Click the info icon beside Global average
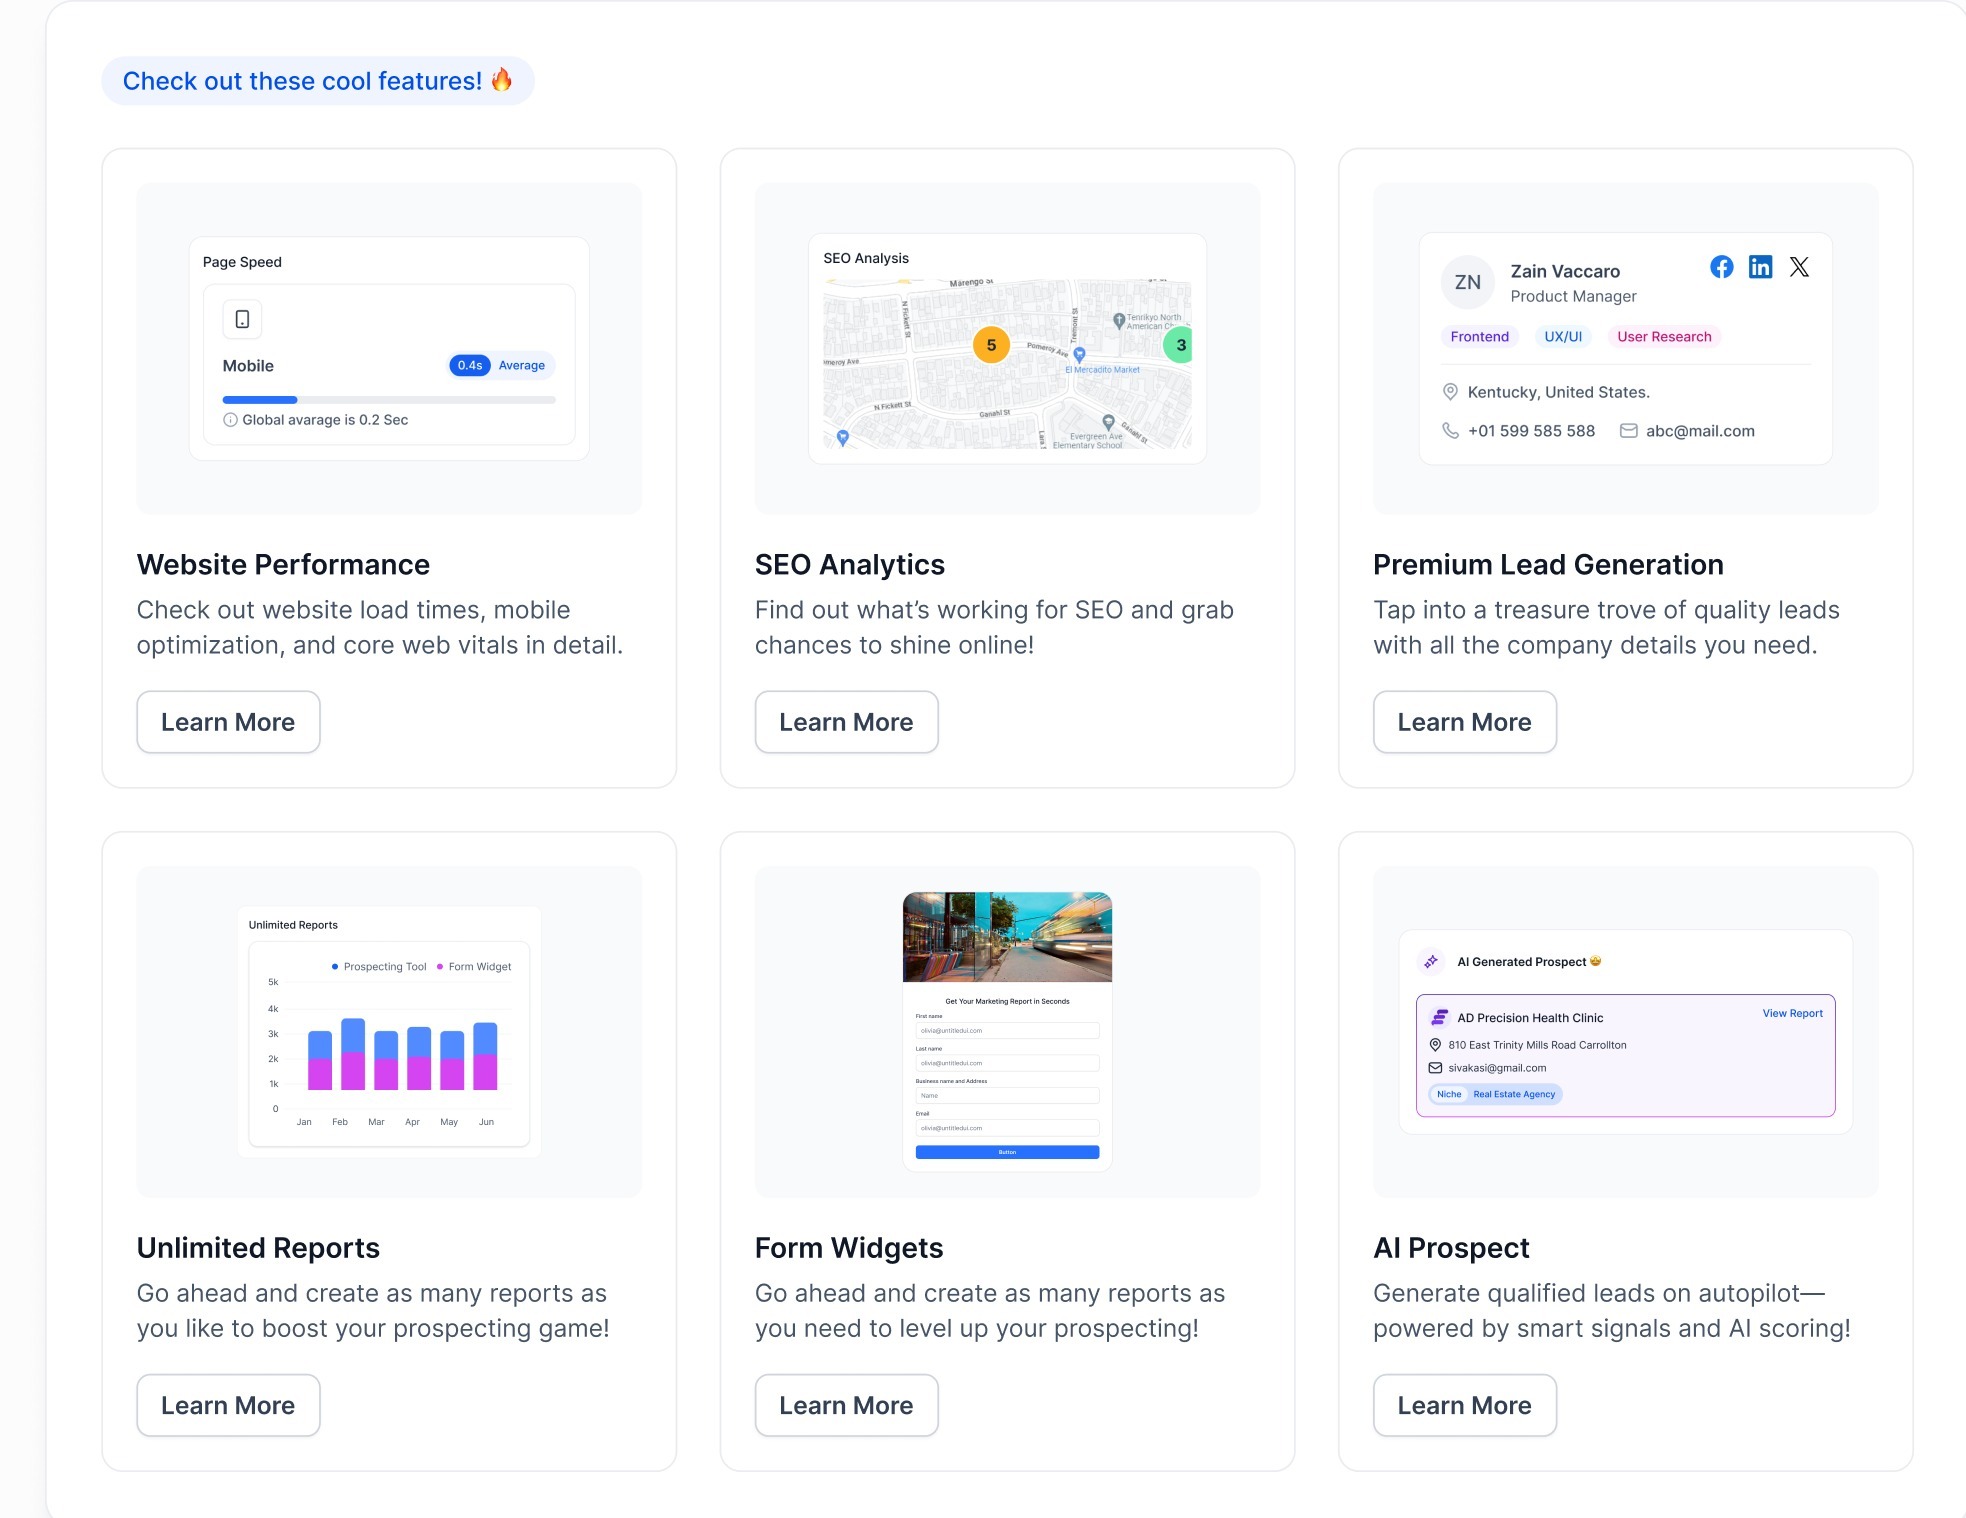The image size is (1966, 1518). [230, 420]
